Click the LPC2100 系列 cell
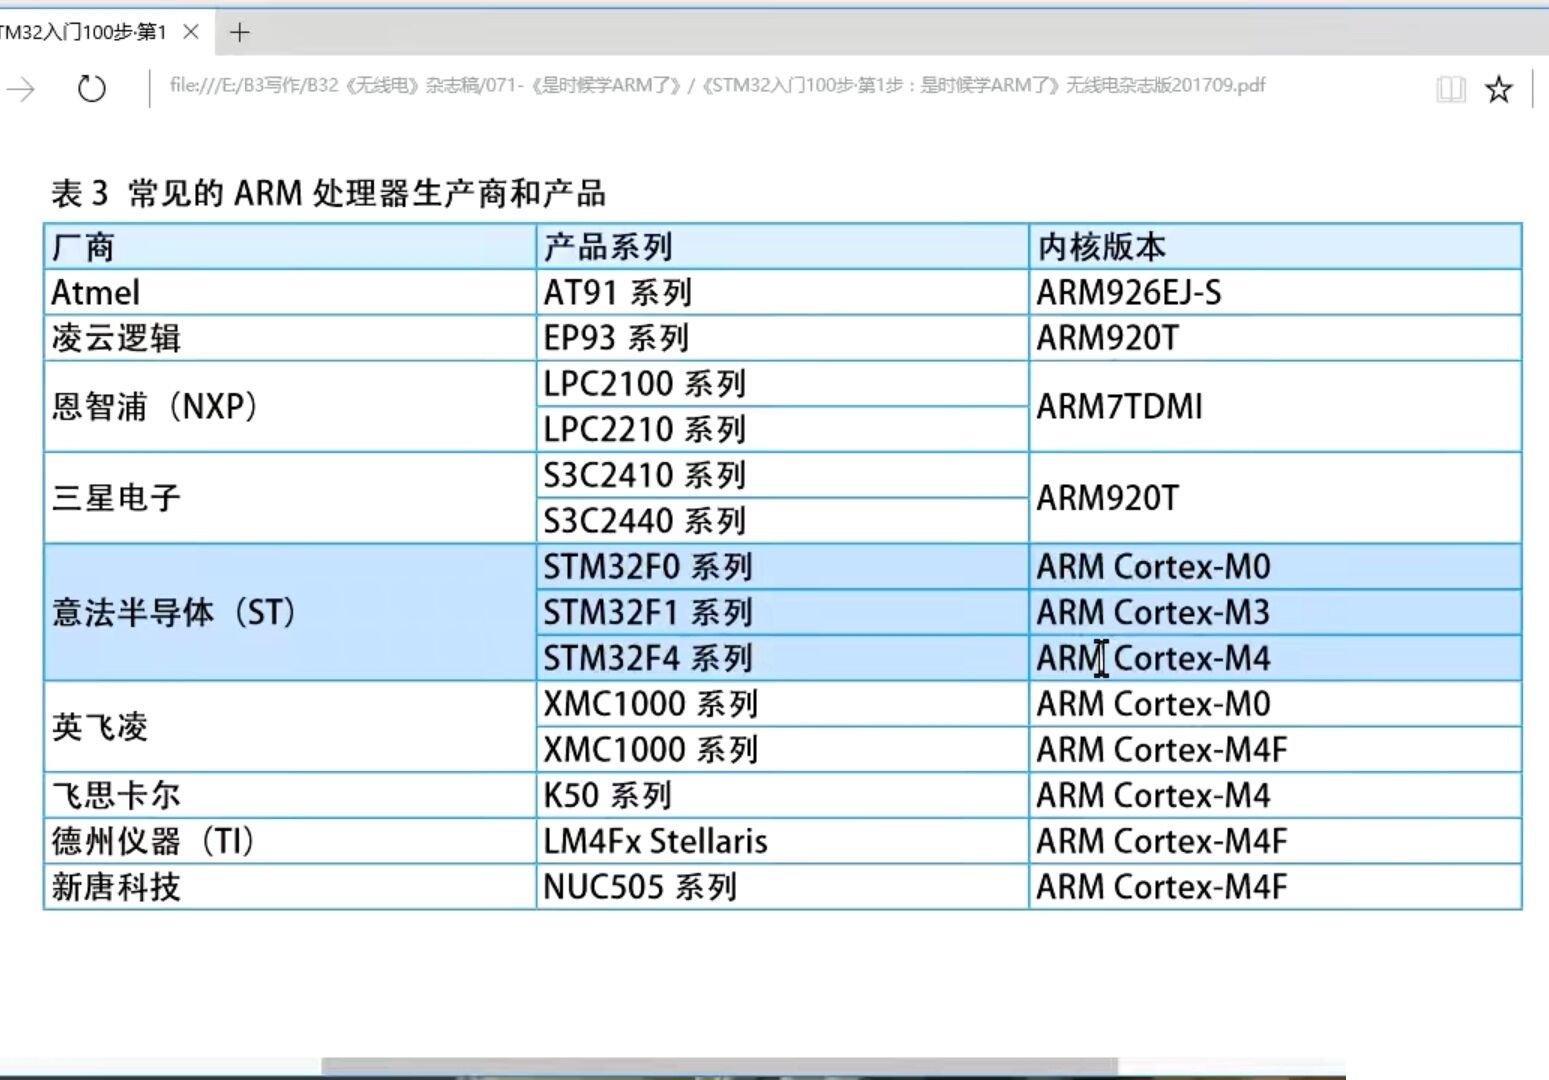 tap(782, 384)
